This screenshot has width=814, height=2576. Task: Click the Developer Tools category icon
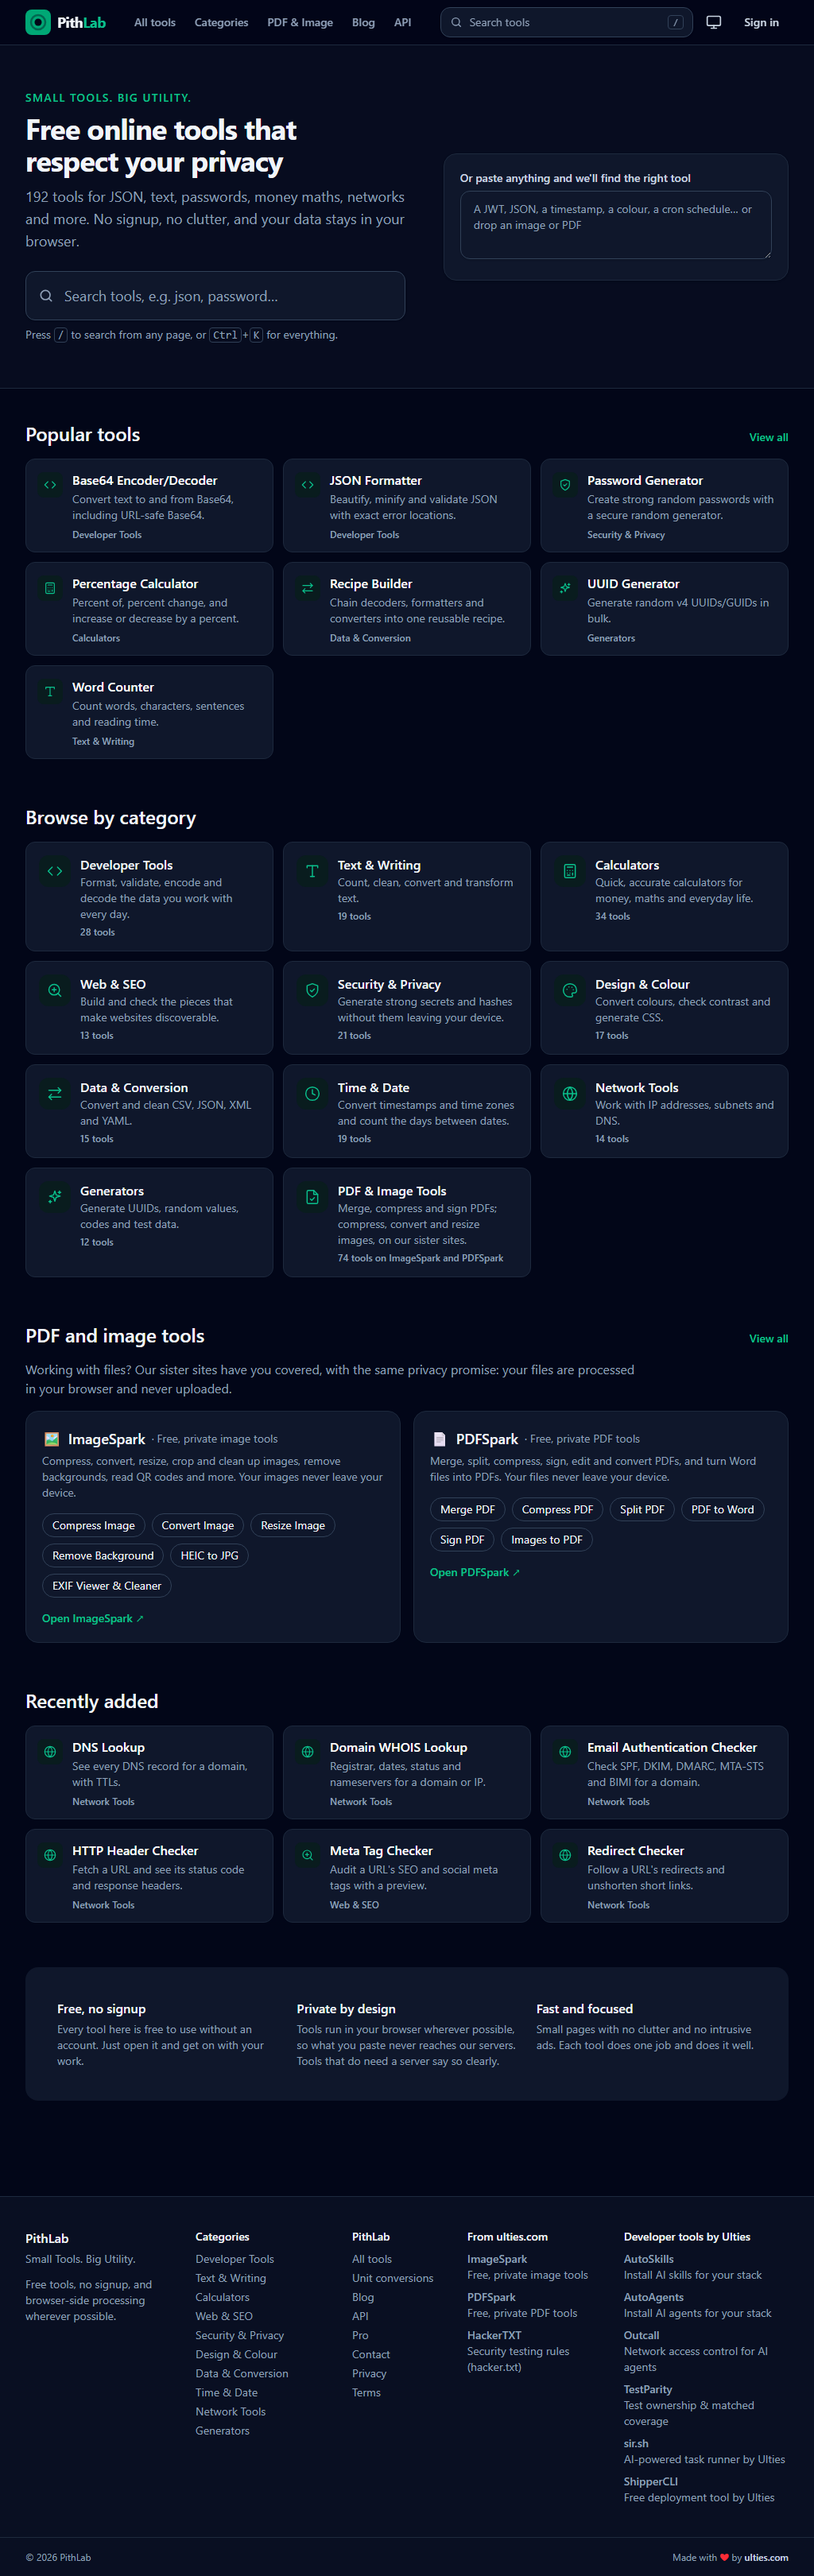pyautogui.click(x=55, y=871)
